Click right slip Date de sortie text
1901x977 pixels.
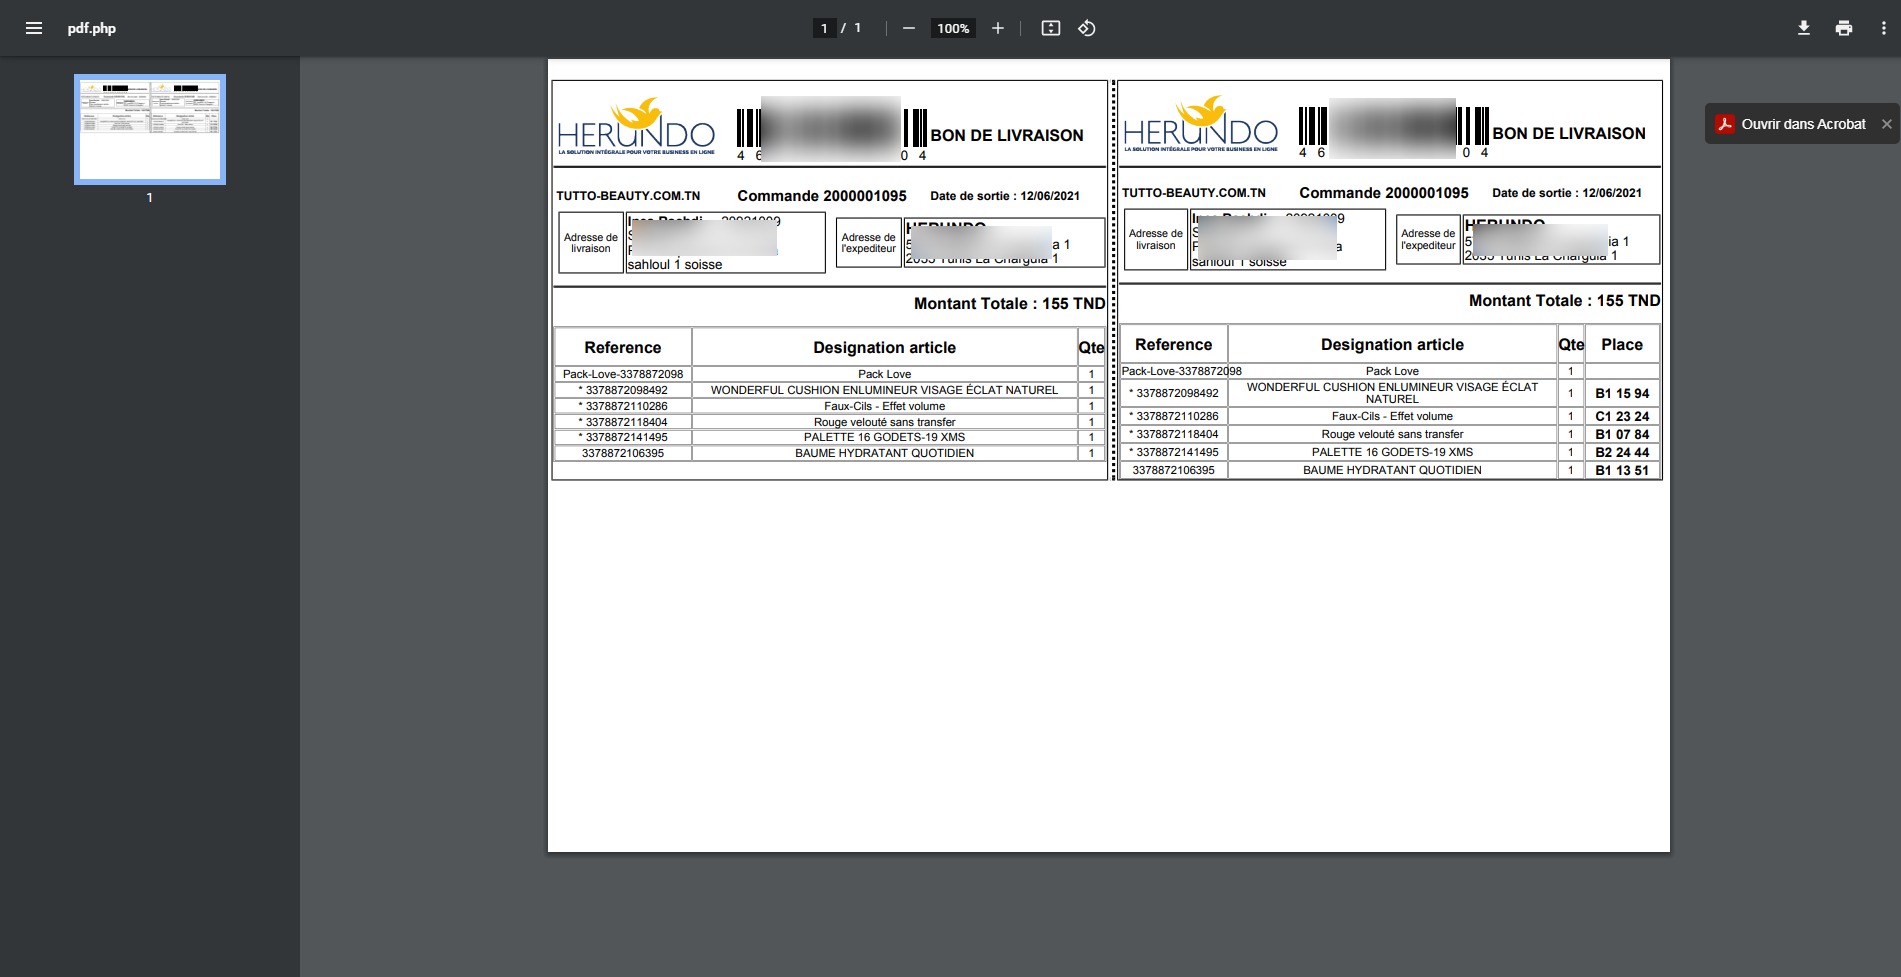(x=1567, y=193)
